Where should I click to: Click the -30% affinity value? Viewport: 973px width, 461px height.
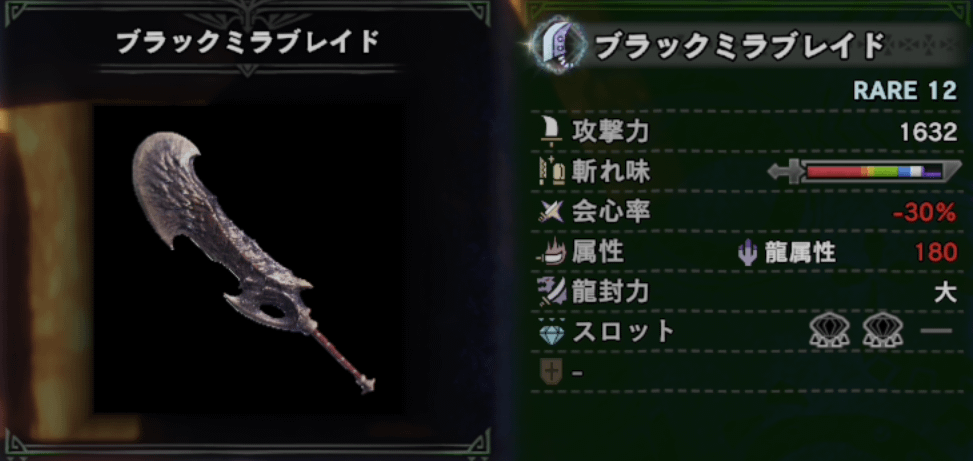tap(925, 213)
